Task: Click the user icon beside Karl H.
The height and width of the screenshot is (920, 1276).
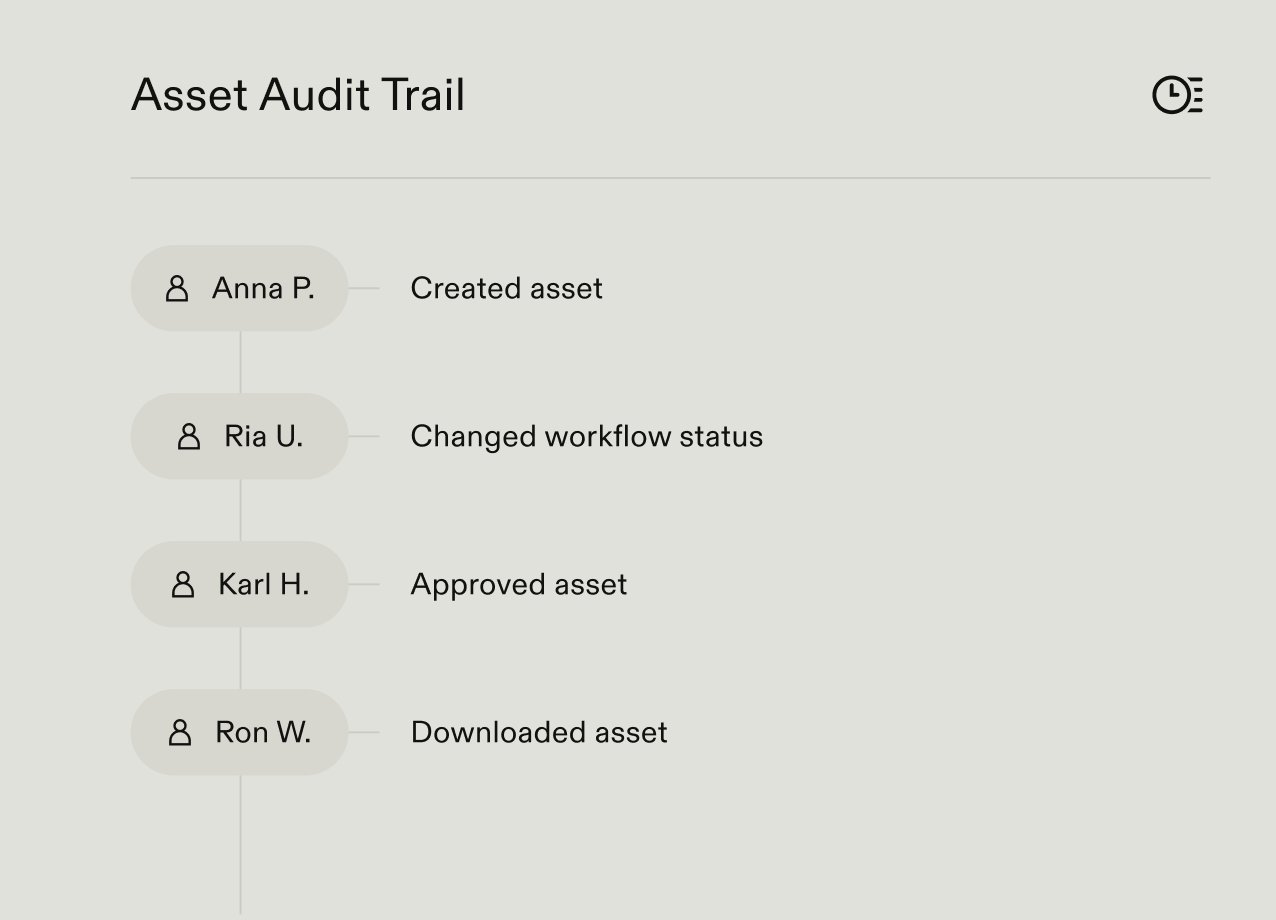Action: point(183,585)
